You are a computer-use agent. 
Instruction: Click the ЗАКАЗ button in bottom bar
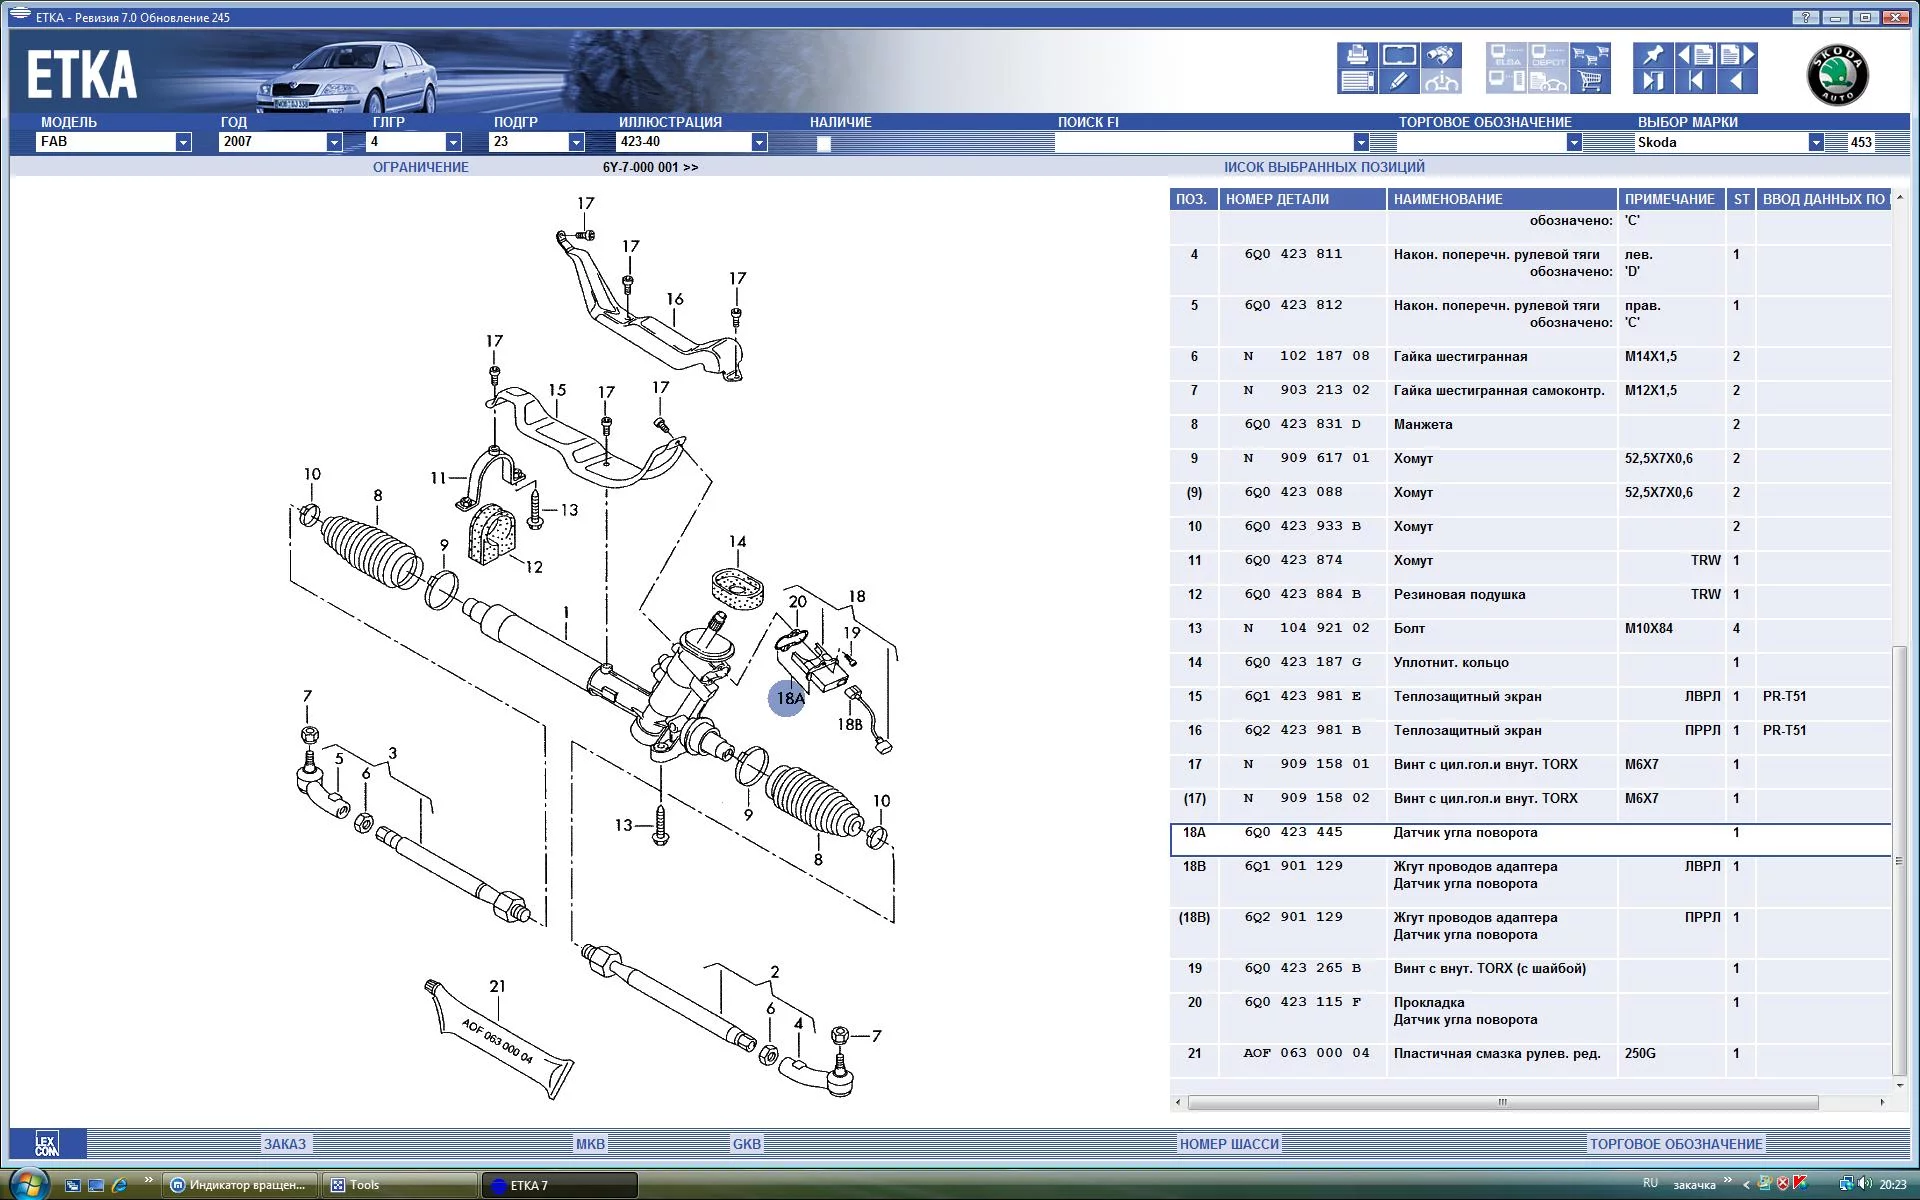click(x=285, y=1144)
